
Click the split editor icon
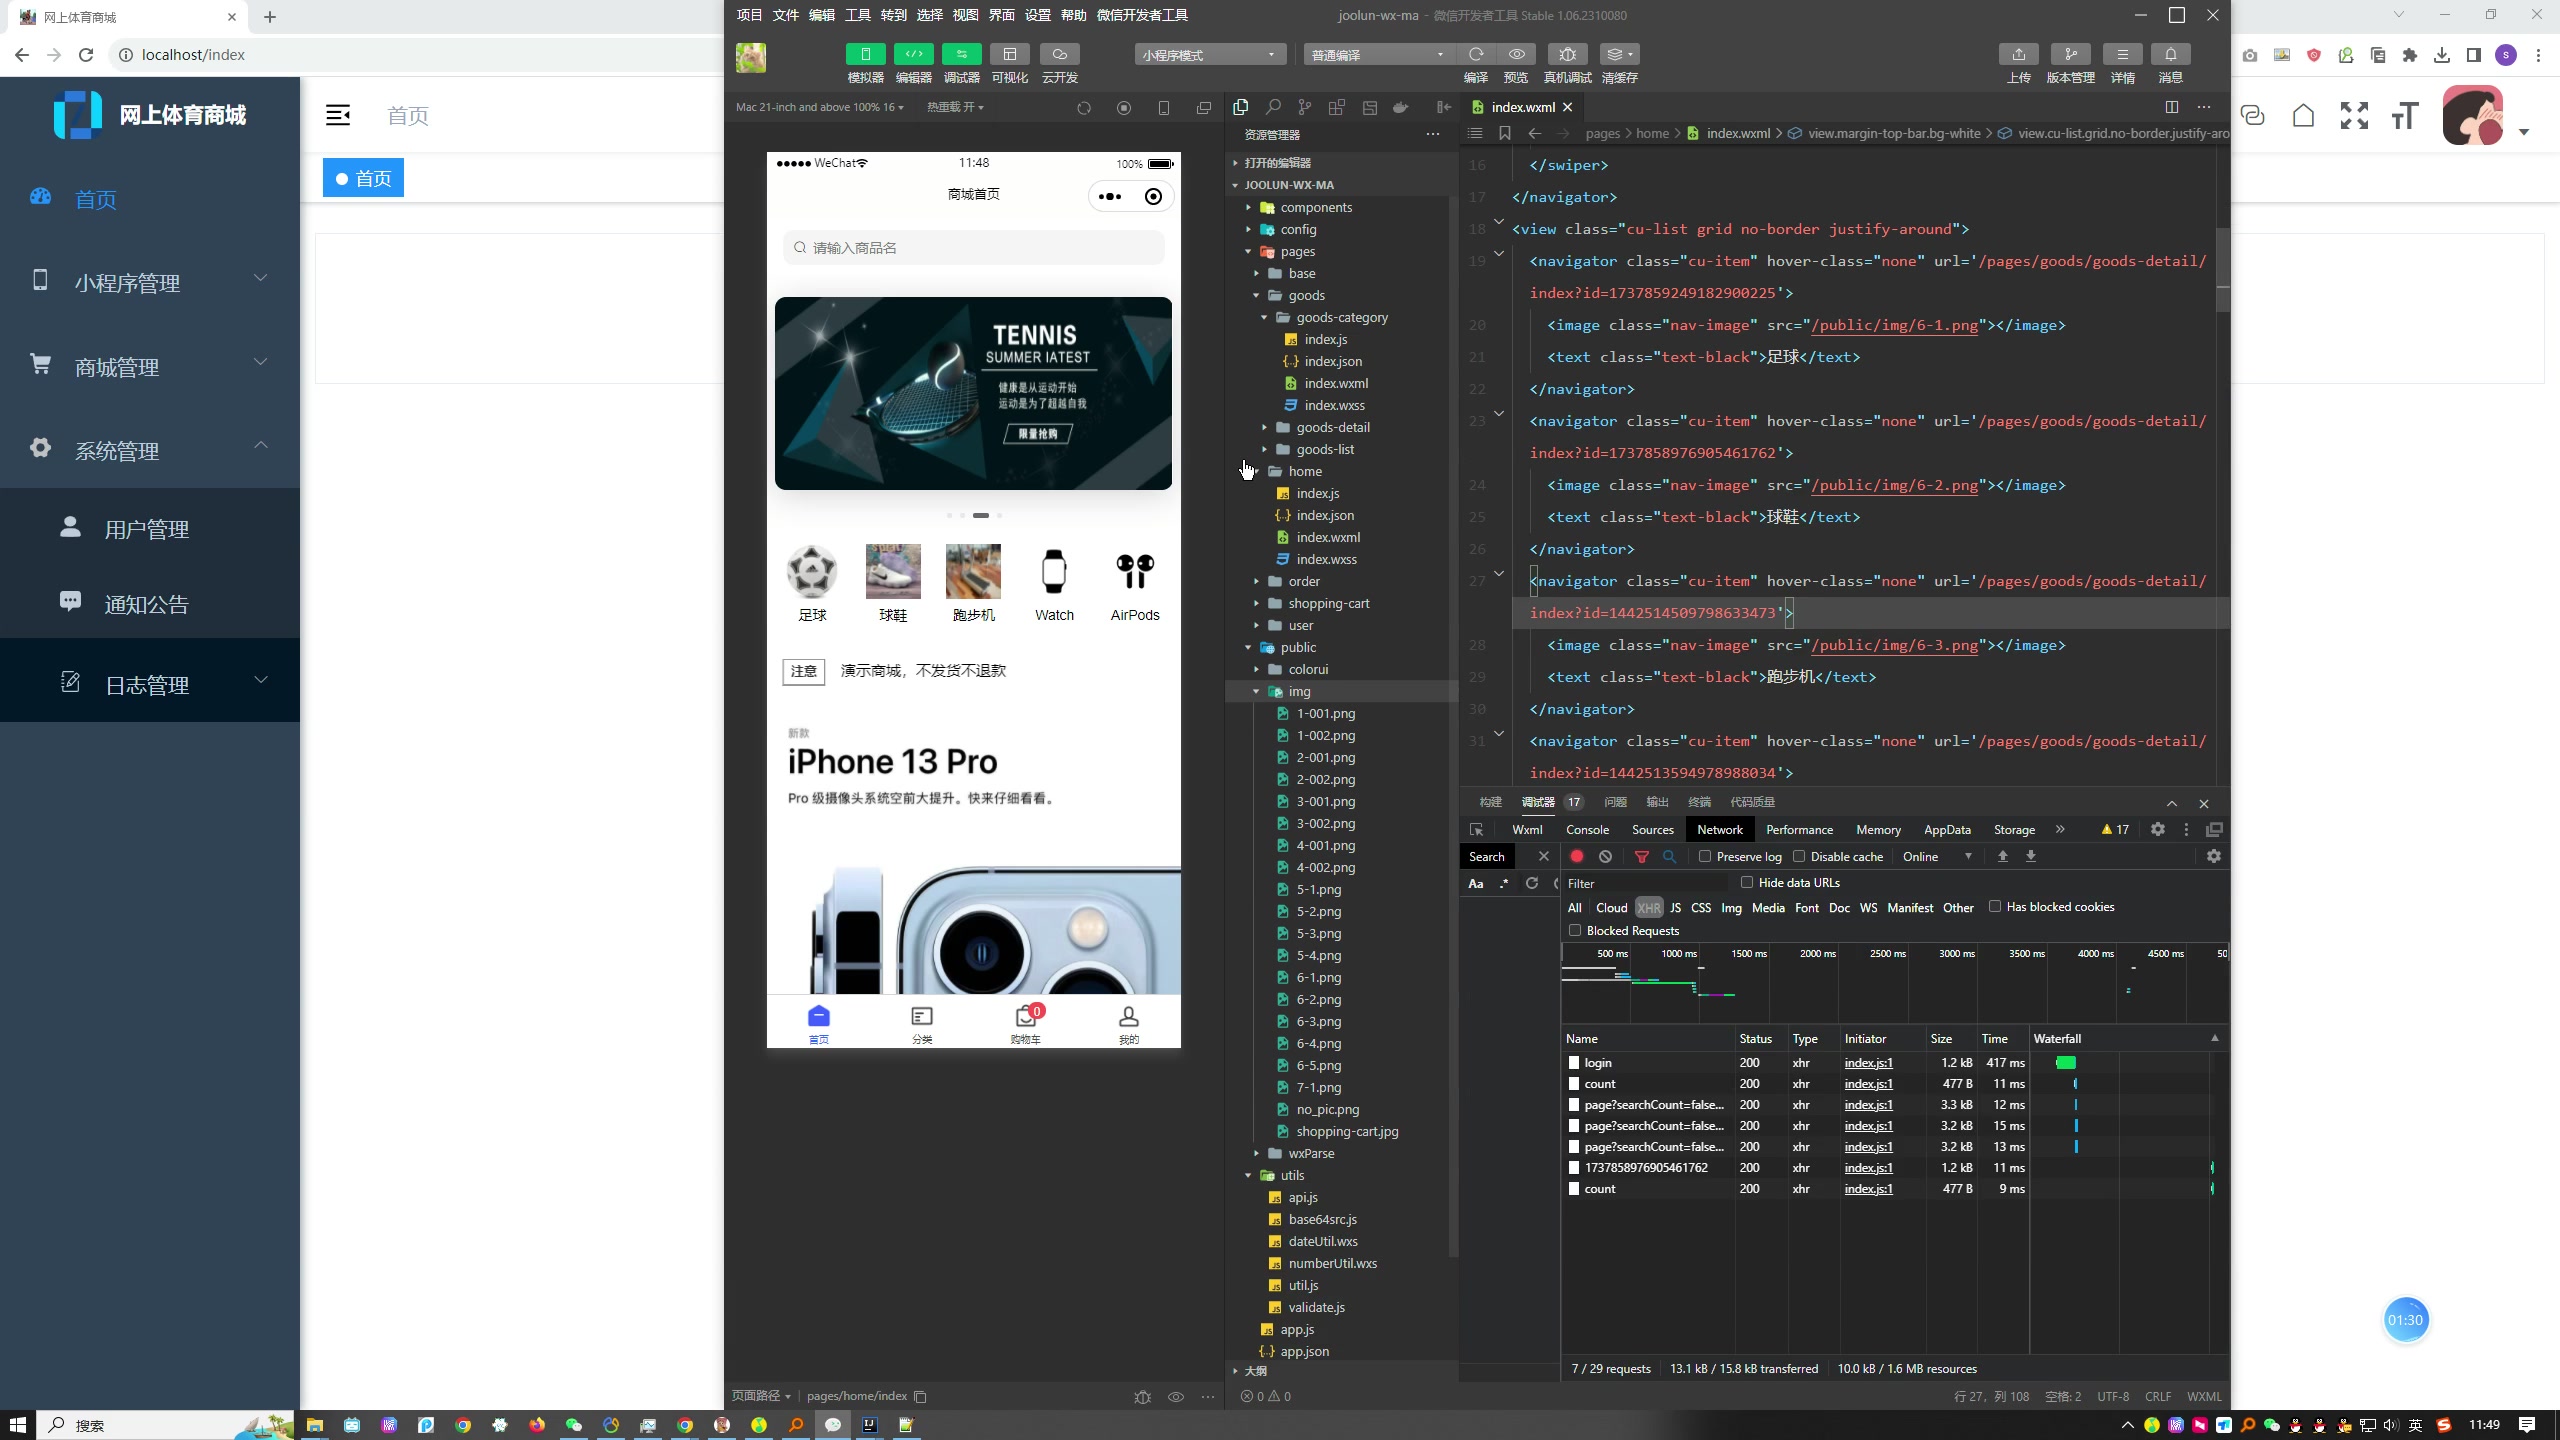2171,107
